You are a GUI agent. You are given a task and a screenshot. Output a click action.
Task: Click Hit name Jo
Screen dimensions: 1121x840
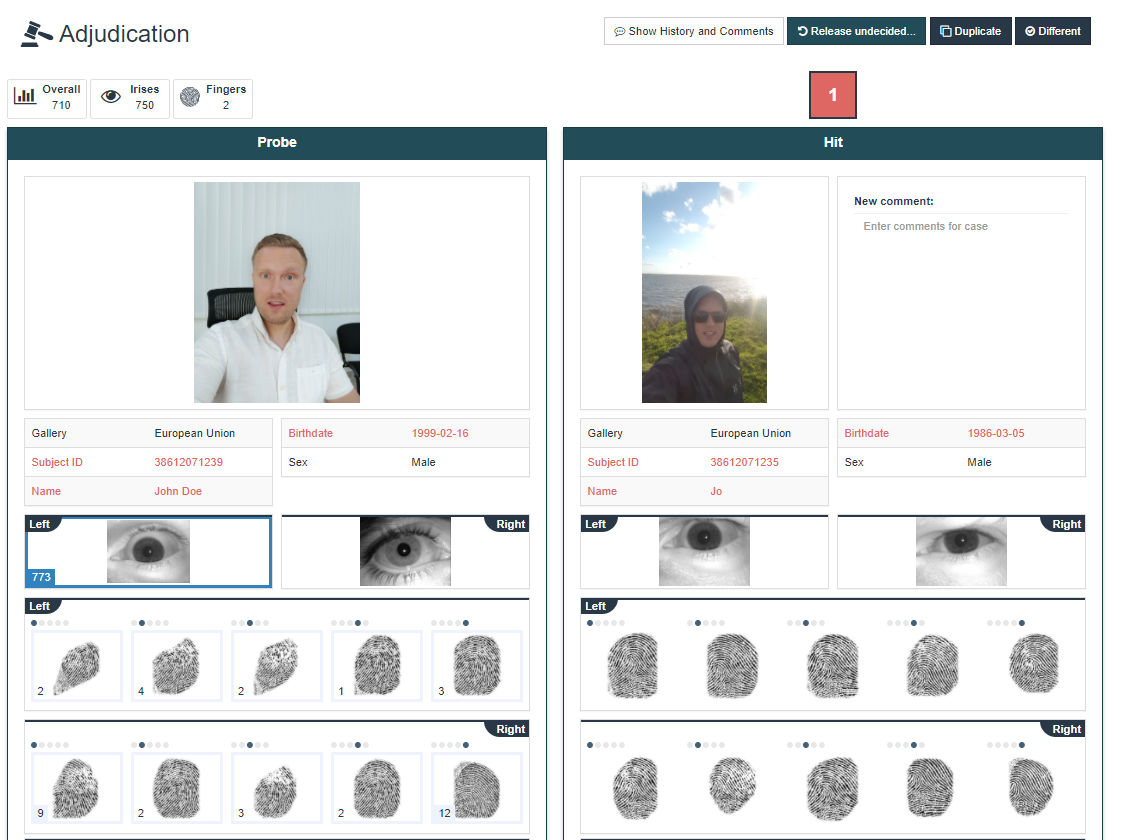(x=716, y=491)
